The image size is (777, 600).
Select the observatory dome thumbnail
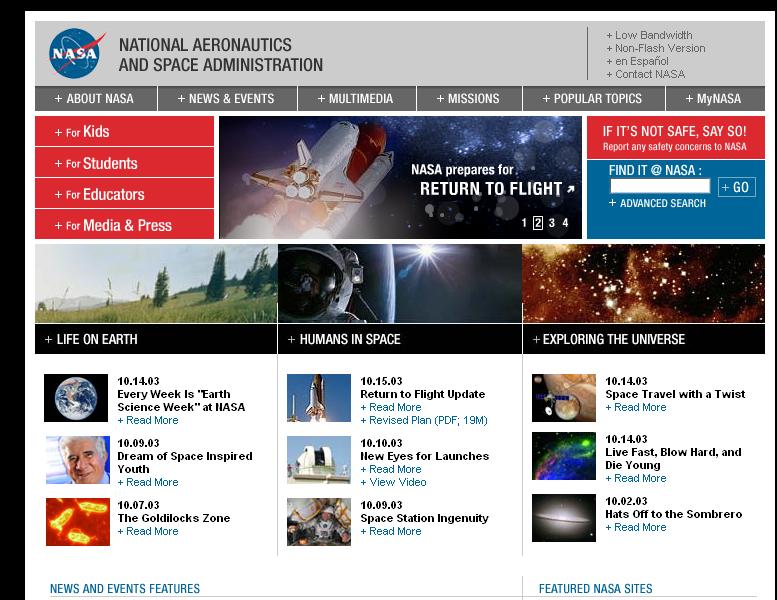point(319,460)
